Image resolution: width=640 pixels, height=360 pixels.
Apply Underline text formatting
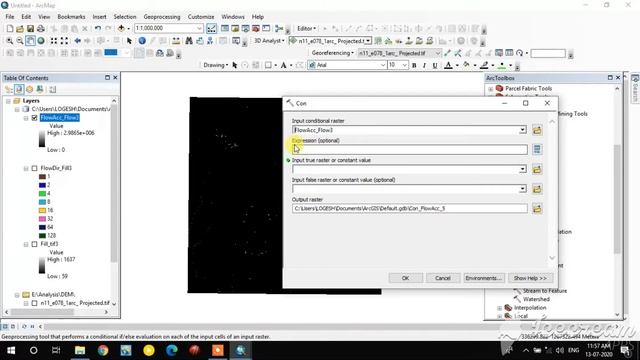click(435, 65)
